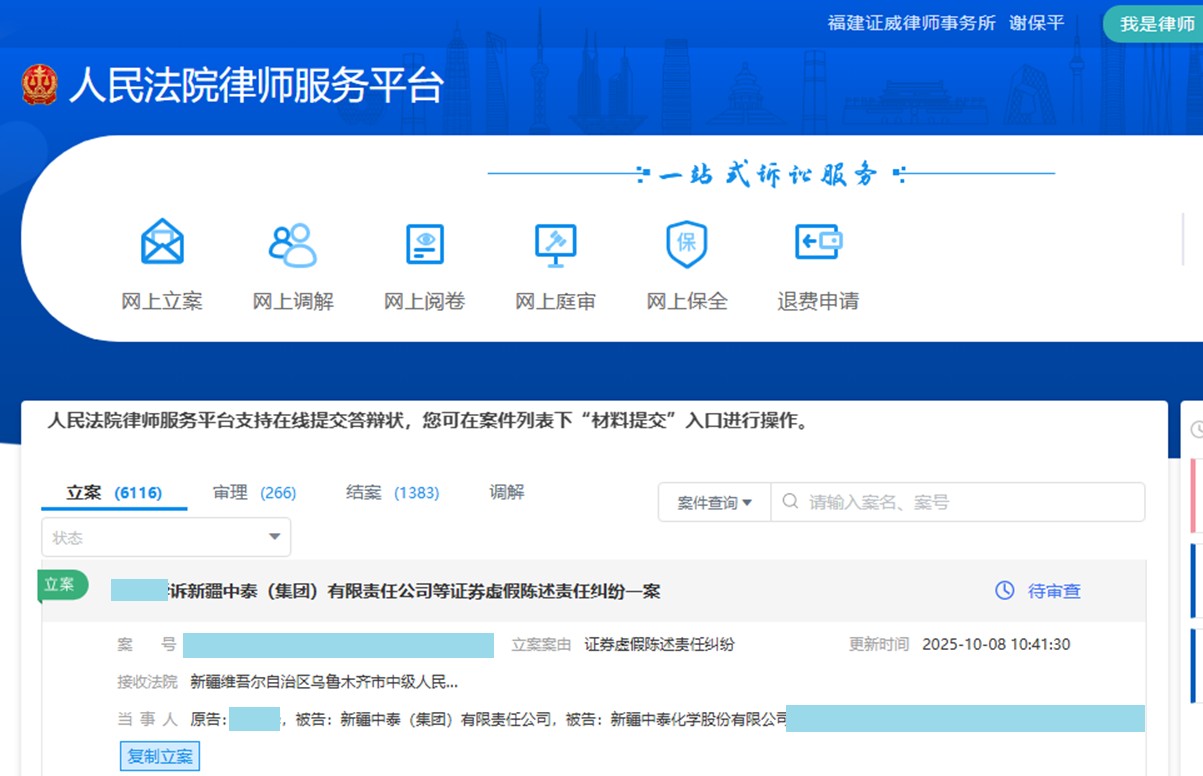Focus the 请输入案名、案号 search field

click(958, 502)
